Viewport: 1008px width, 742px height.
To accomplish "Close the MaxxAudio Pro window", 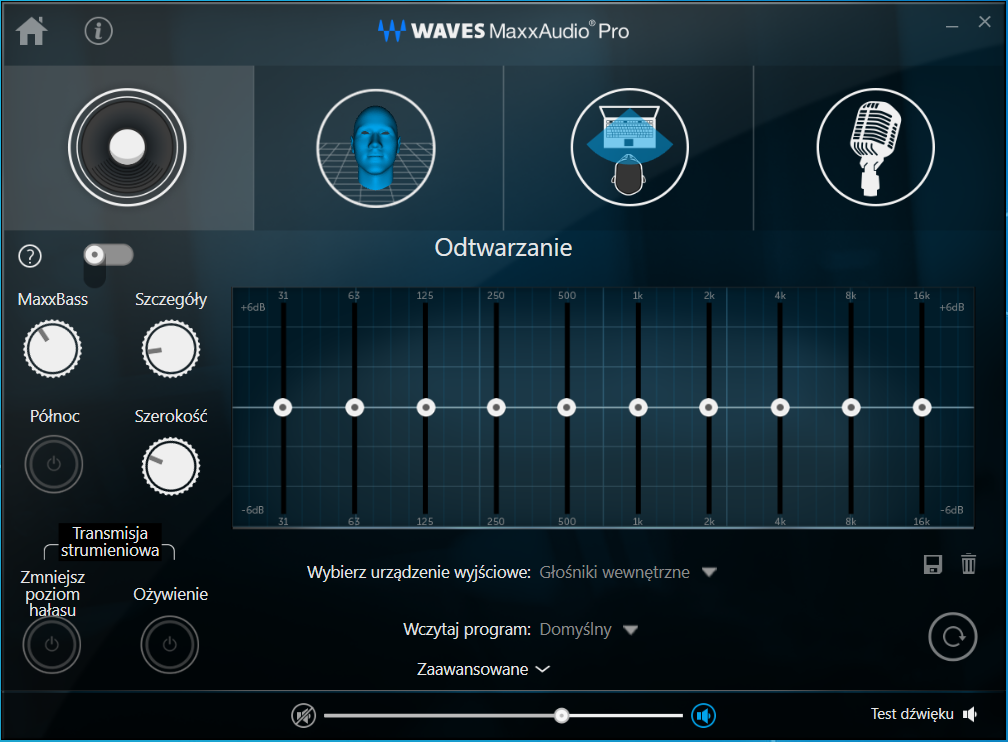I will pyautogui.click(x=984, y=22).
